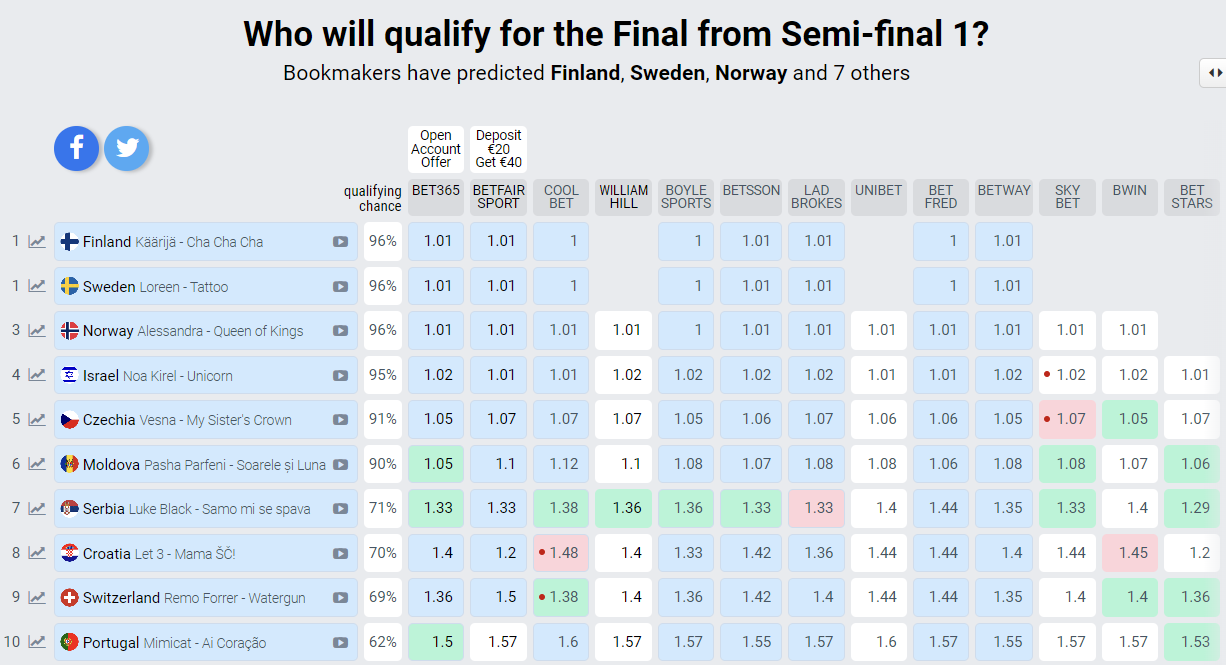Click Ladbrokes' red 1.33 odds for Serbia
Screen dimensions: 1226x665
click(x=817, y=508)
